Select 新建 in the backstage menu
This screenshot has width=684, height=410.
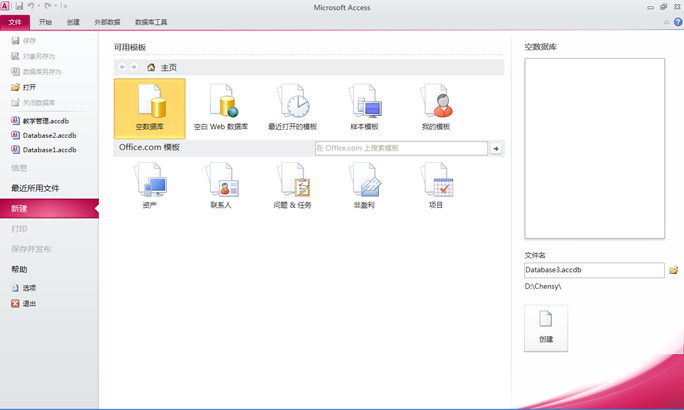coord(49,208)
